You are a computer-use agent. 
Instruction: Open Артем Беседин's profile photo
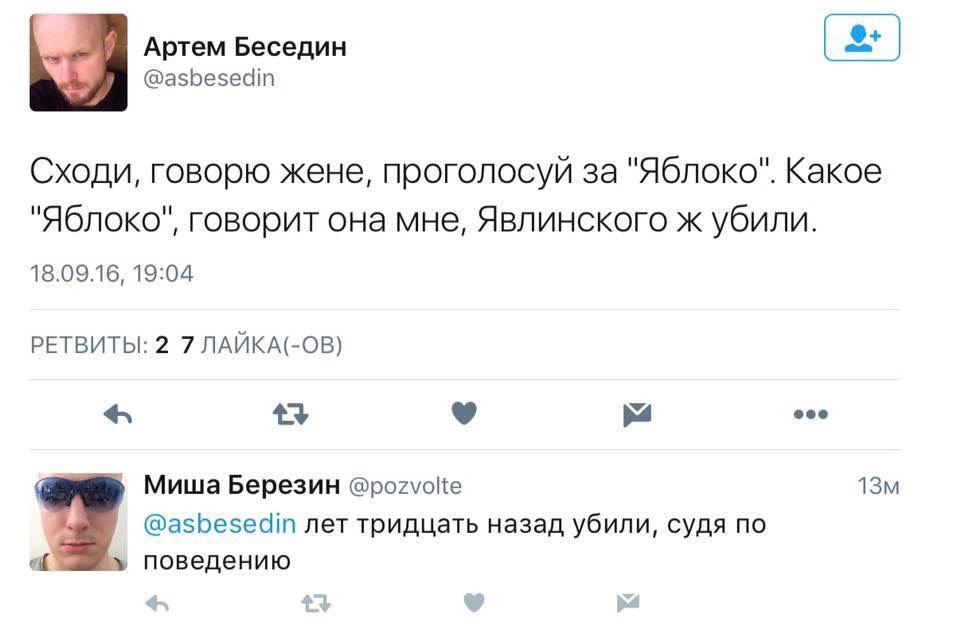pos(78,62)
